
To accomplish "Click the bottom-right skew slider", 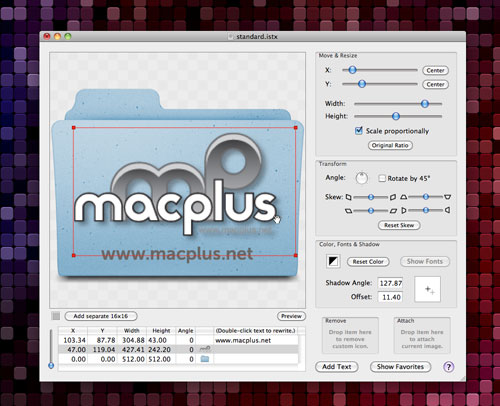I will pyautogui.click(x=426, y=210).
